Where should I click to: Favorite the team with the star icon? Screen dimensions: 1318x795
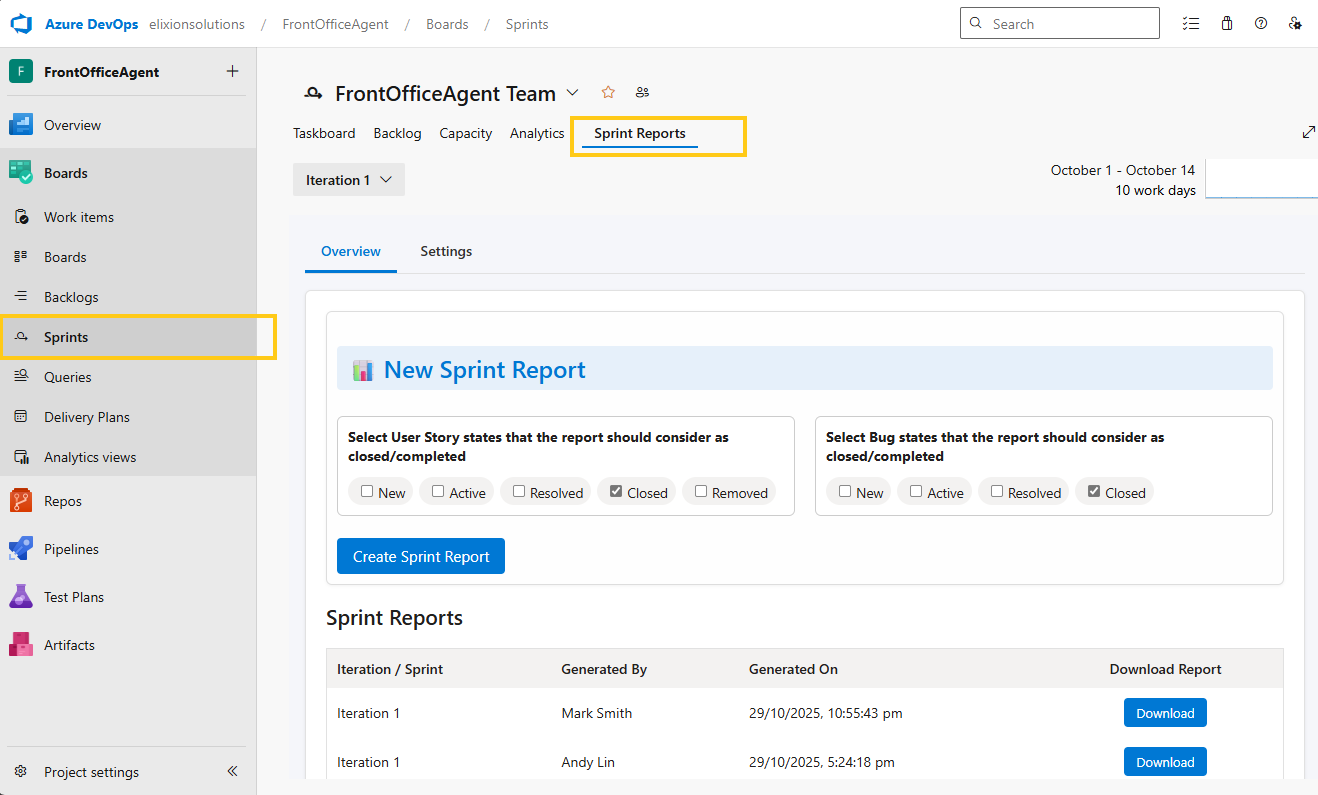(608, 93)
